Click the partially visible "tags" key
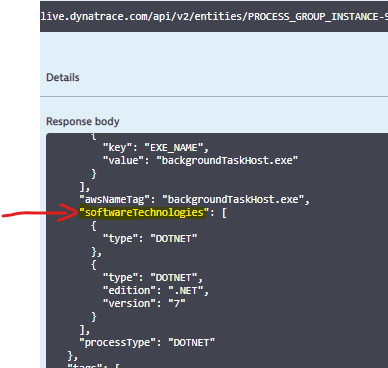Viewport: 388px width, 368px height. (85, 366)
